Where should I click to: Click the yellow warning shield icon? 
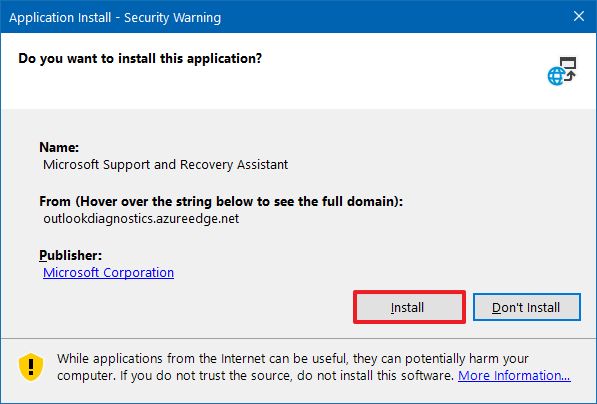tap(31, 367)
